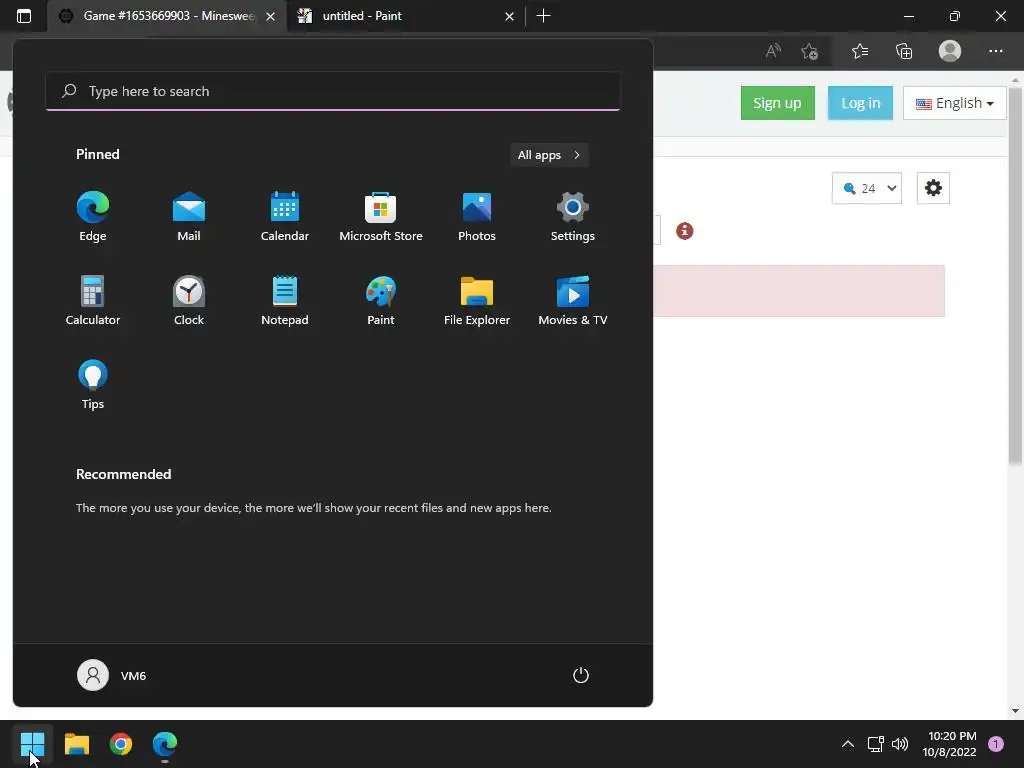1024x768 pixels.
Task: Open Settings from pinned apps
Action: [573, 217]
